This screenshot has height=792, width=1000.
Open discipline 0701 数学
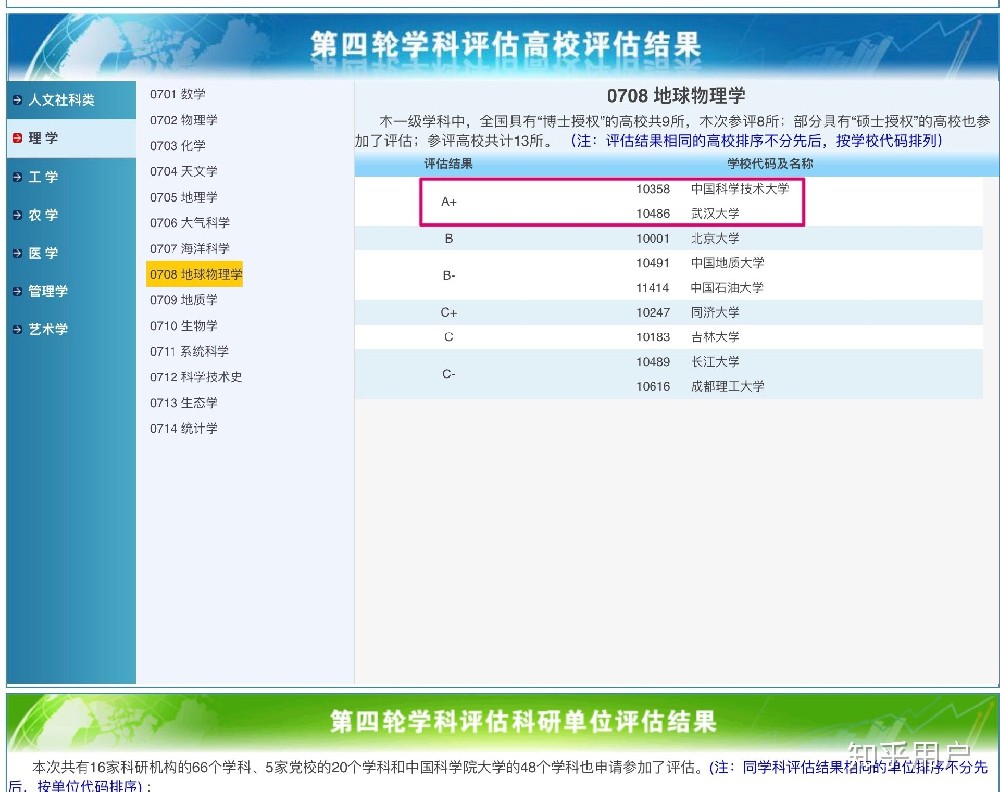coord(178,94)
